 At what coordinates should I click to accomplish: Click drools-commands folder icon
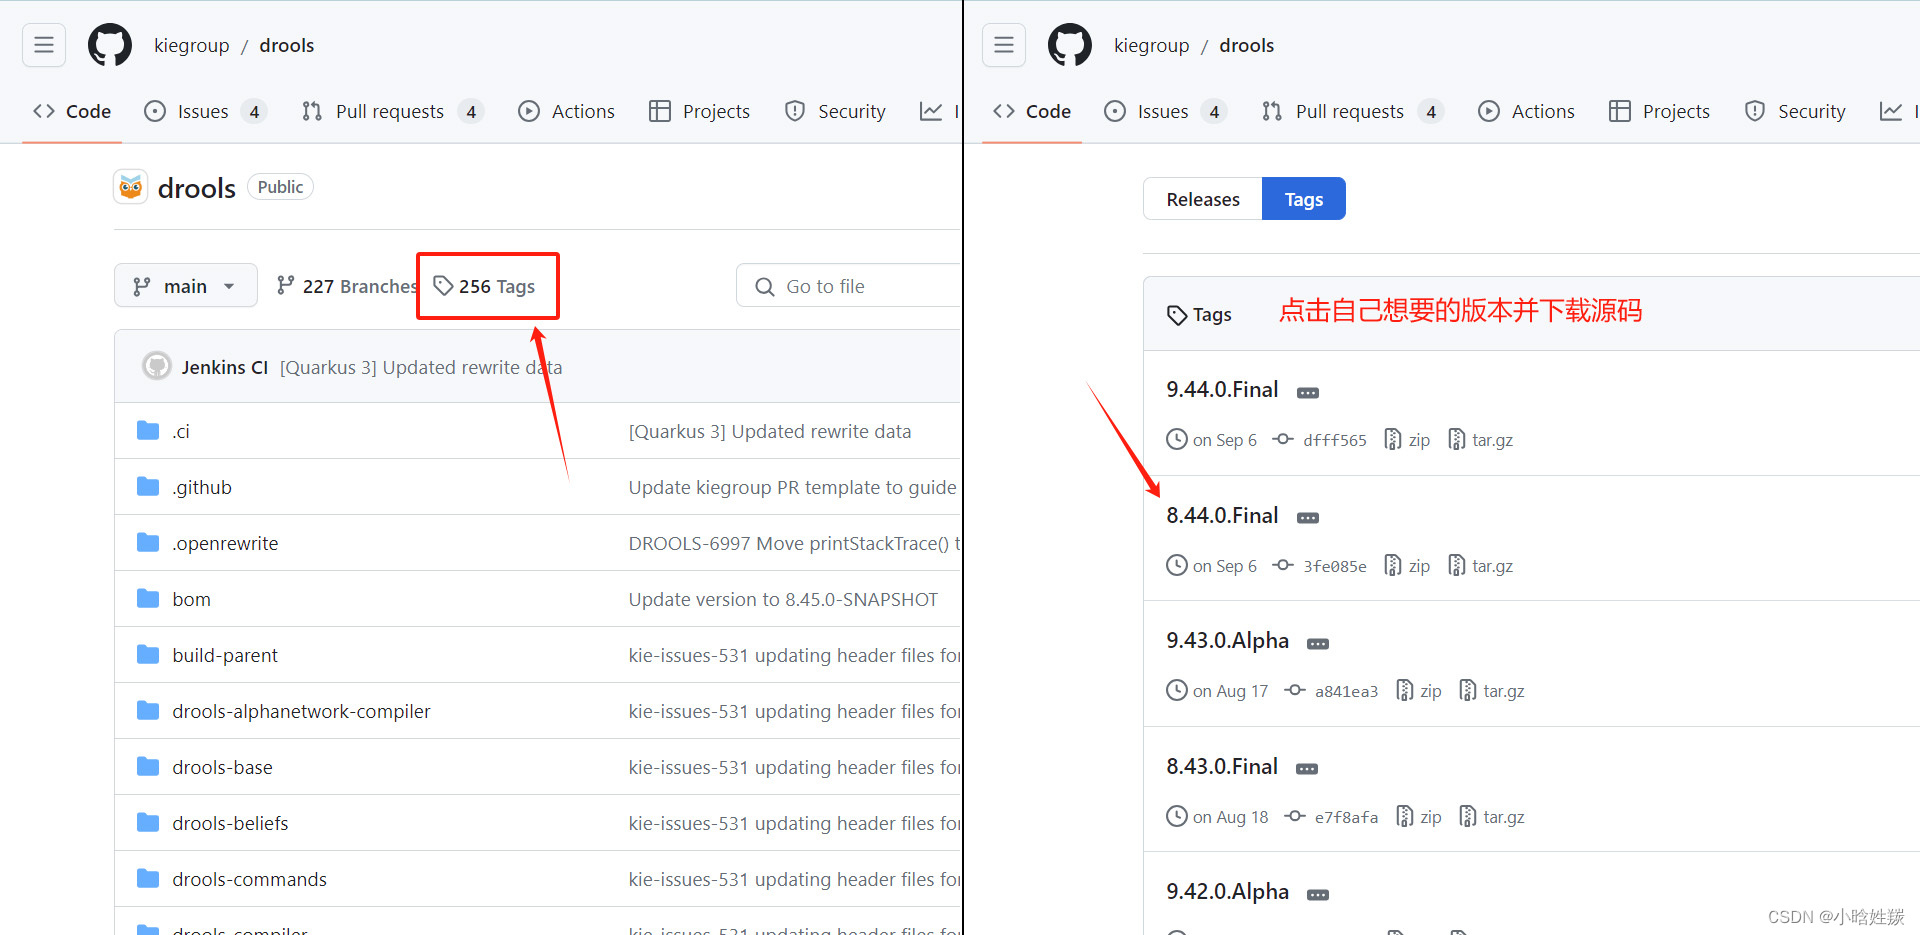(148, 878)
